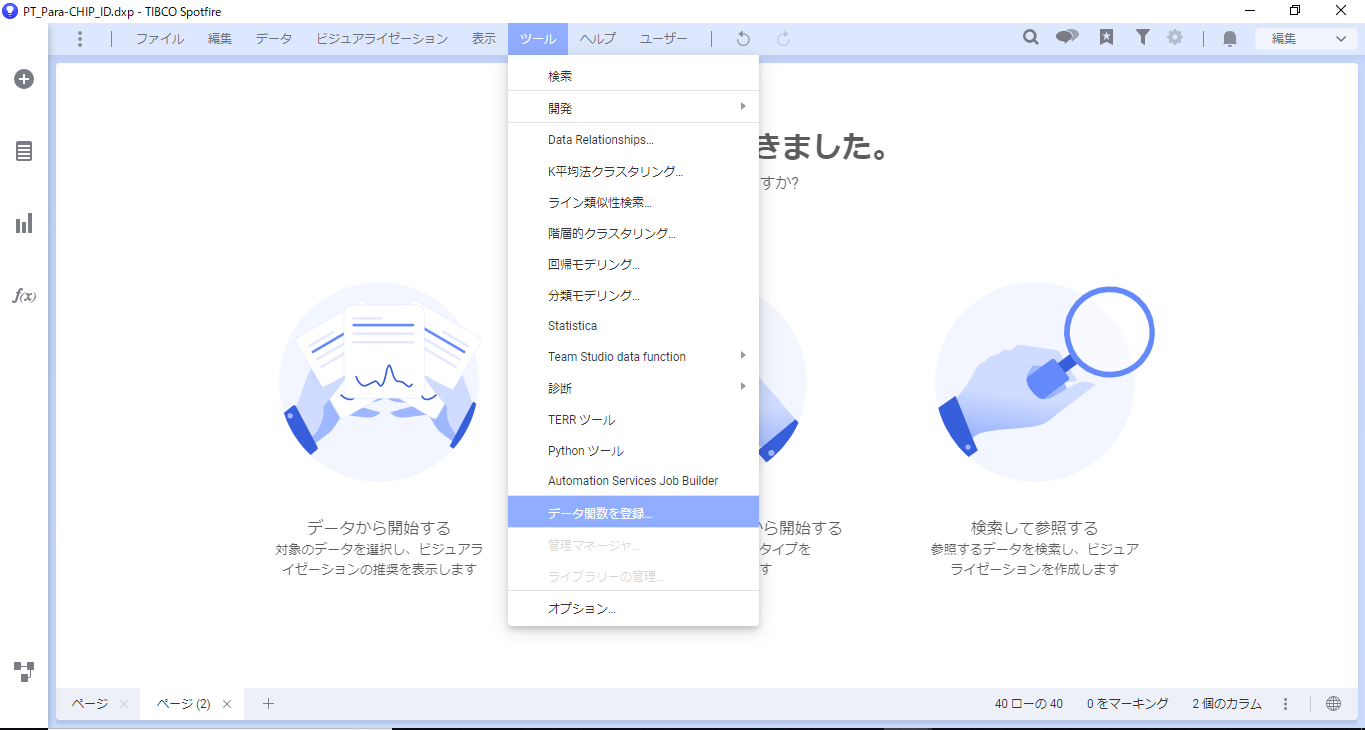Screen dimensions: 1365x730
Task: Open the 編集 menu in menu bar
Action: pos(220,39)
